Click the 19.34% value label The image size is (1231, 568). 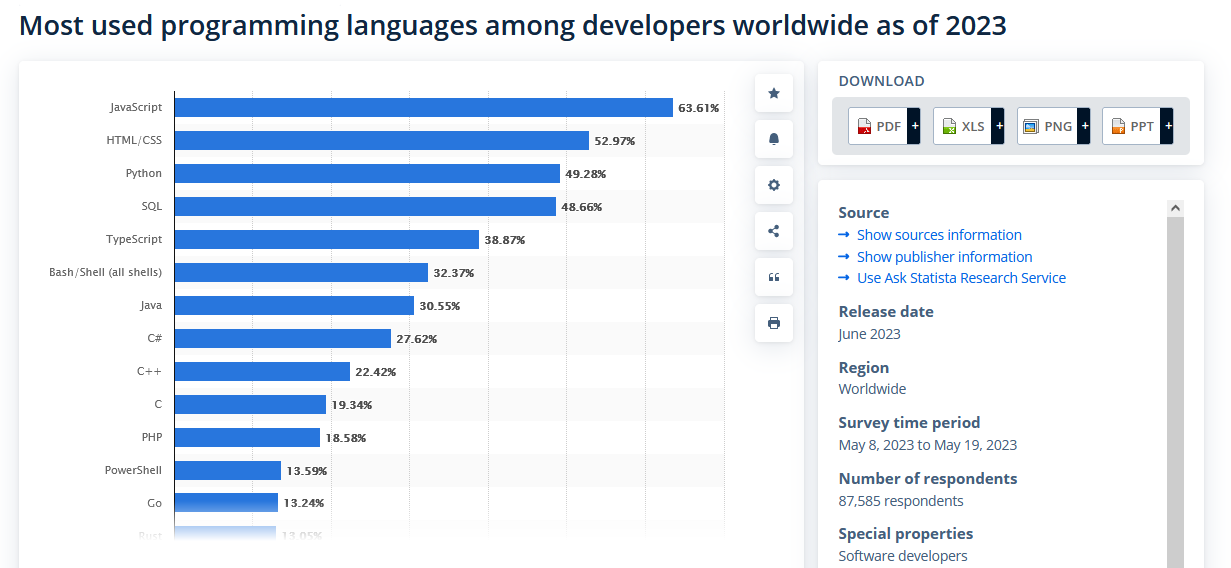coord(352,405)
